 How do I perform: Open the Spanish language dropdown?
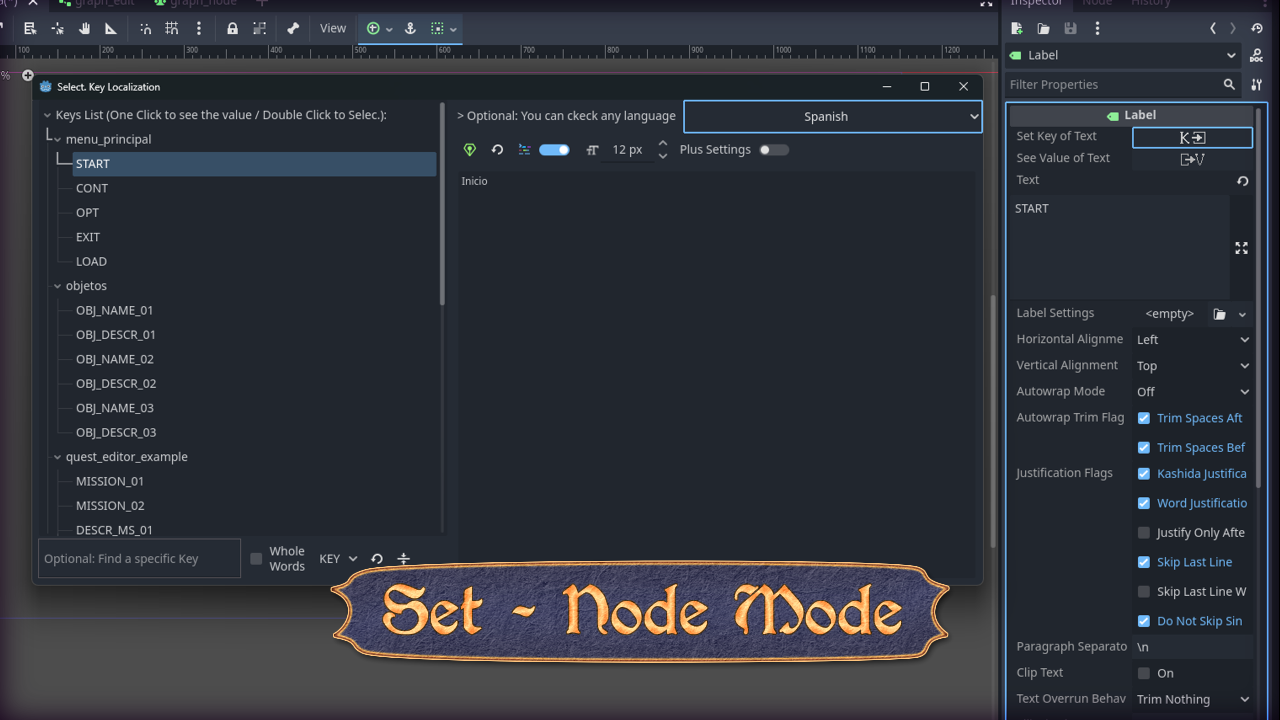[x=833, y=117]
